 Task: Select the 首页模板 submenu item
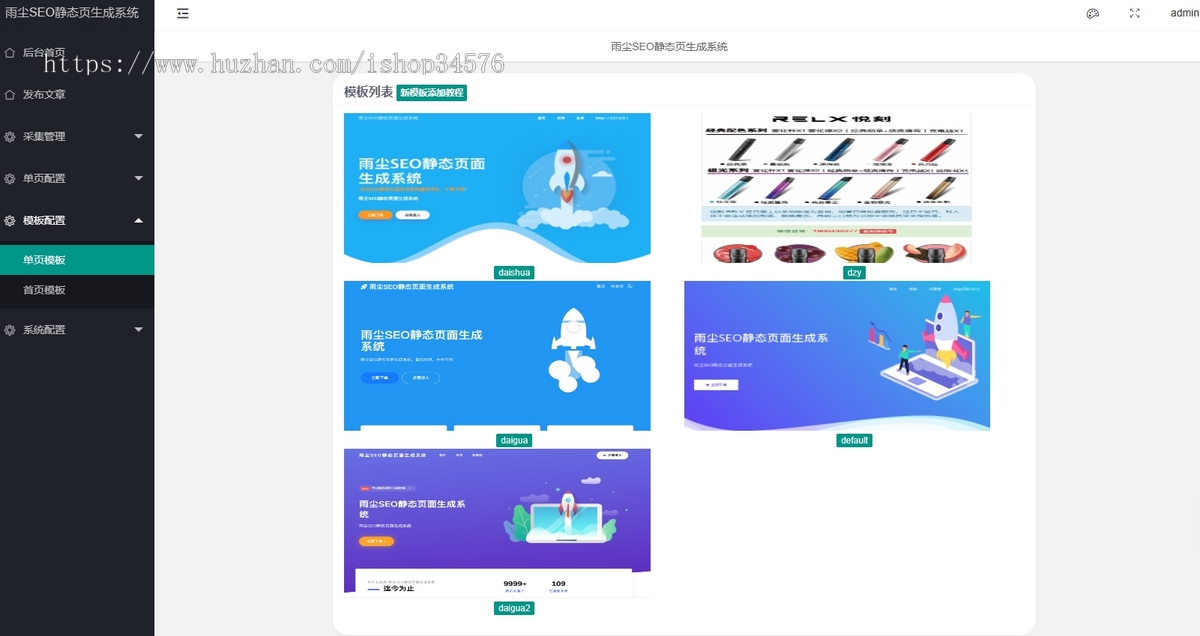[77, 290]
